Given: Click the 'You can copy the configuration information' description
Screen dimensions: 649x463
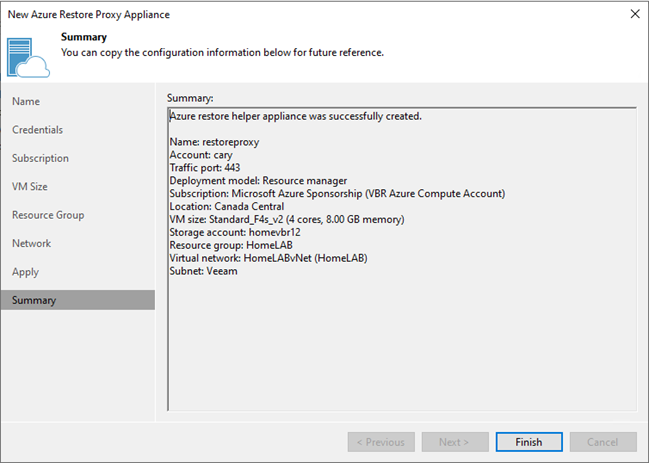Looking at the screenshot, I should click(222, 53).
